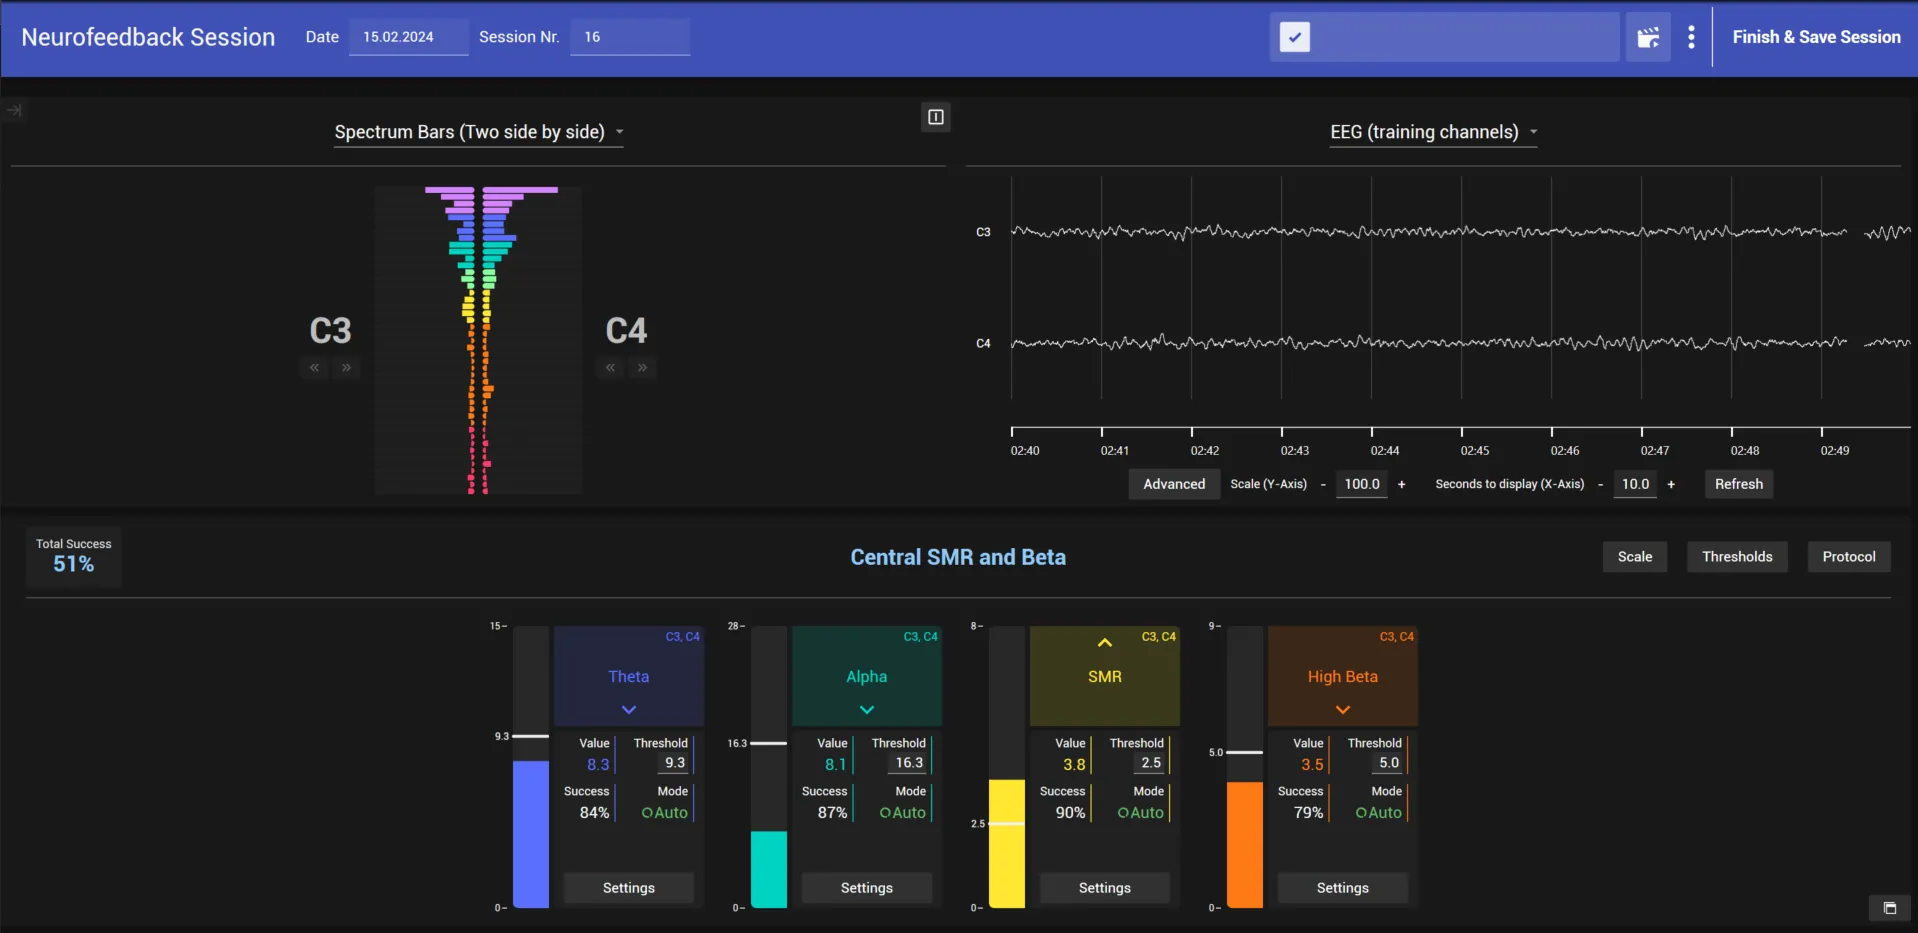The height and width of the screenshot is (933, 1918).
Task: Click the Scale button for the protocol
Action: pos(1635,557)
